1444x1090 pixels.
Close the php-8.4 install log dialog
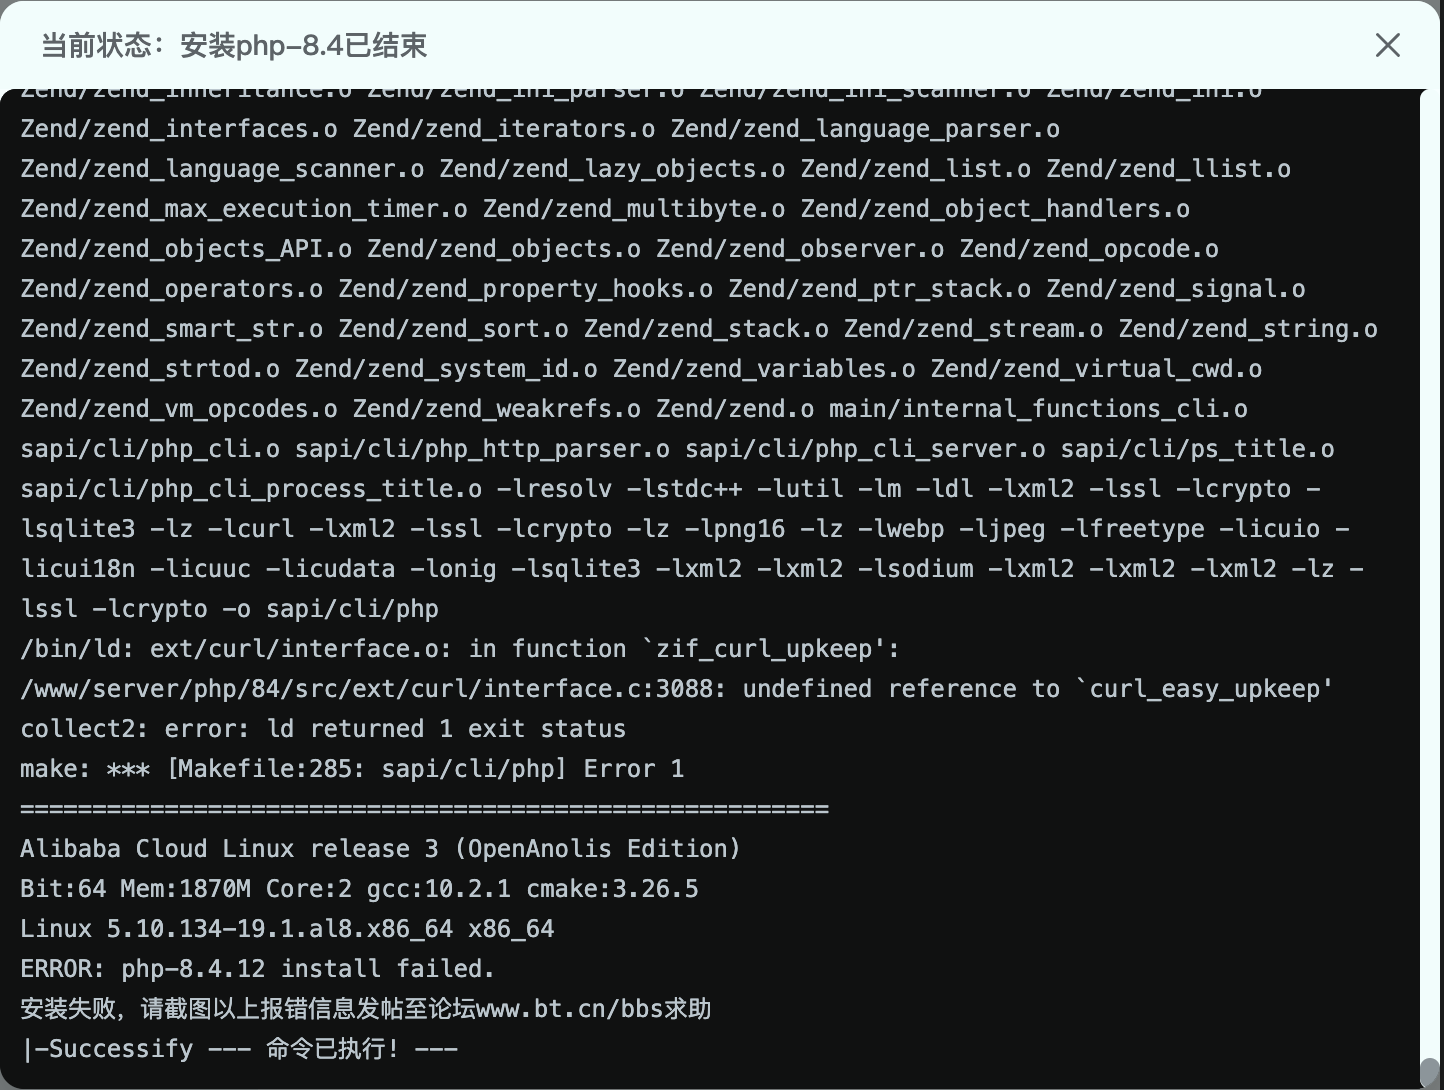point(1387,45)
